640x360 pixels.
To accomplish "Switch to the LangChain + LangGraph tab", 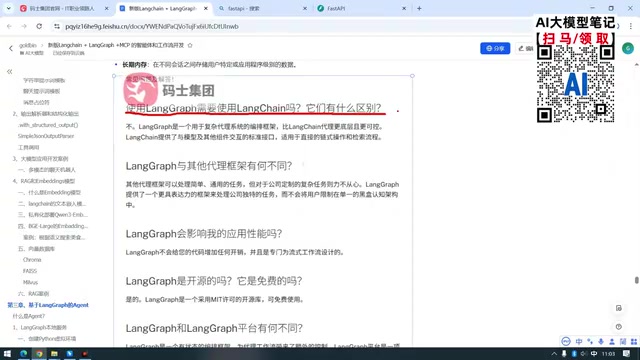I will pyautogui.click(x=164, y=8).
